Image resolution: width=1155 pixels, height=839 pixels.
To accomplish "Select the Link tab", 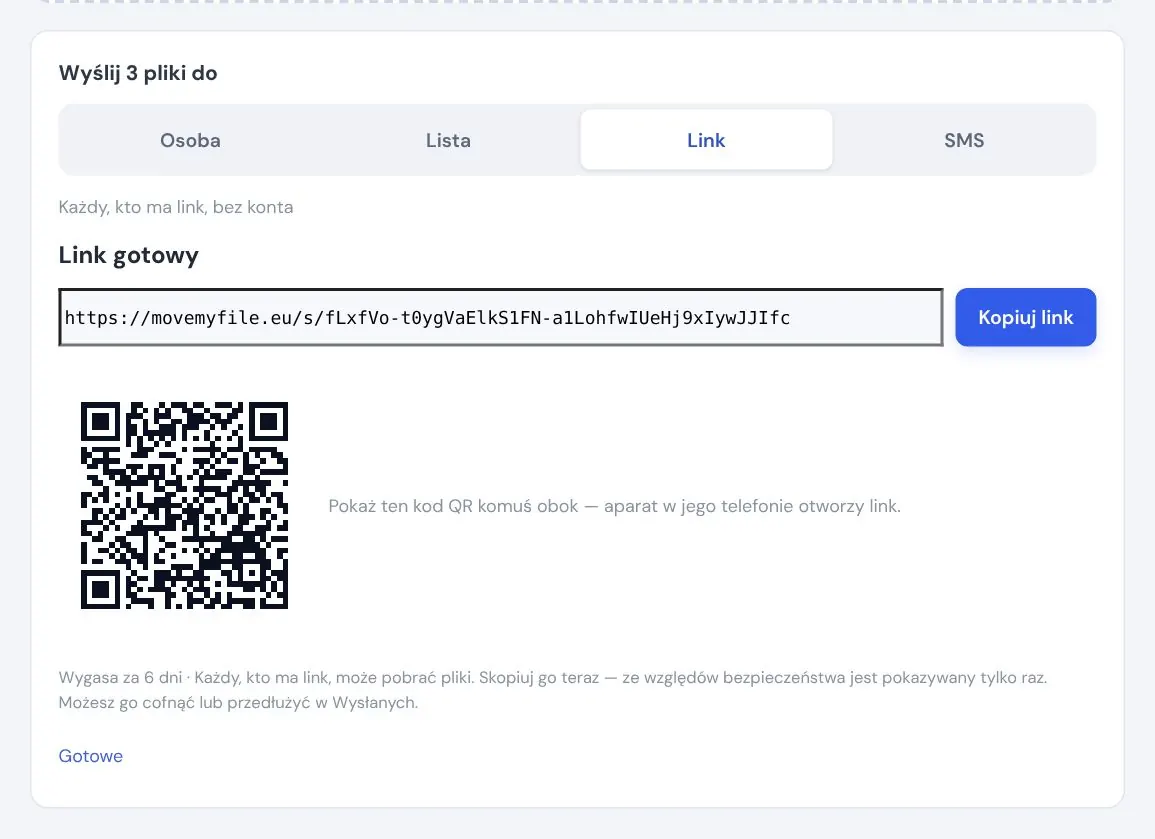I will pyautogui.click(x=706, y=140).
